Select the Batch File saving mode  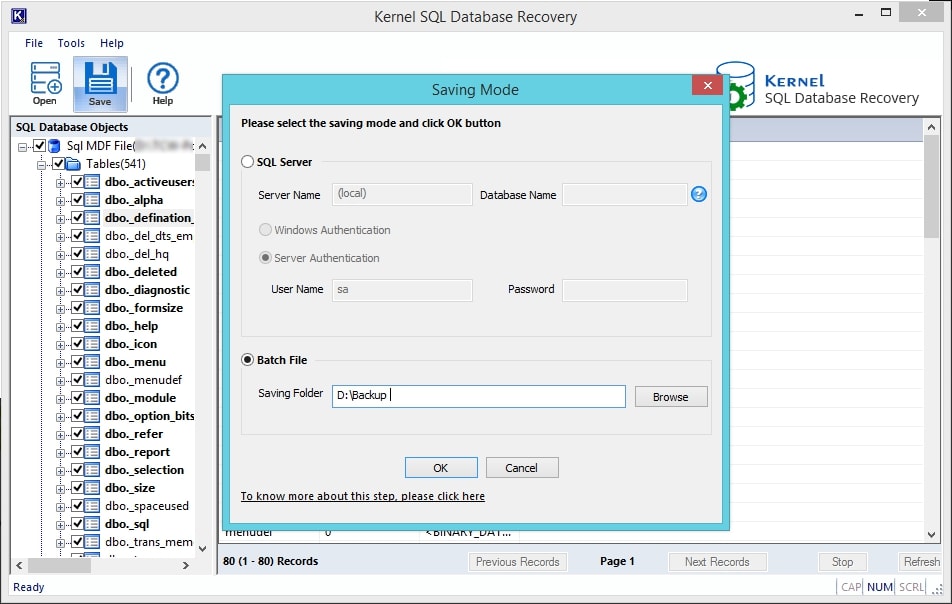pyautogui.click(x=248, y=360)
